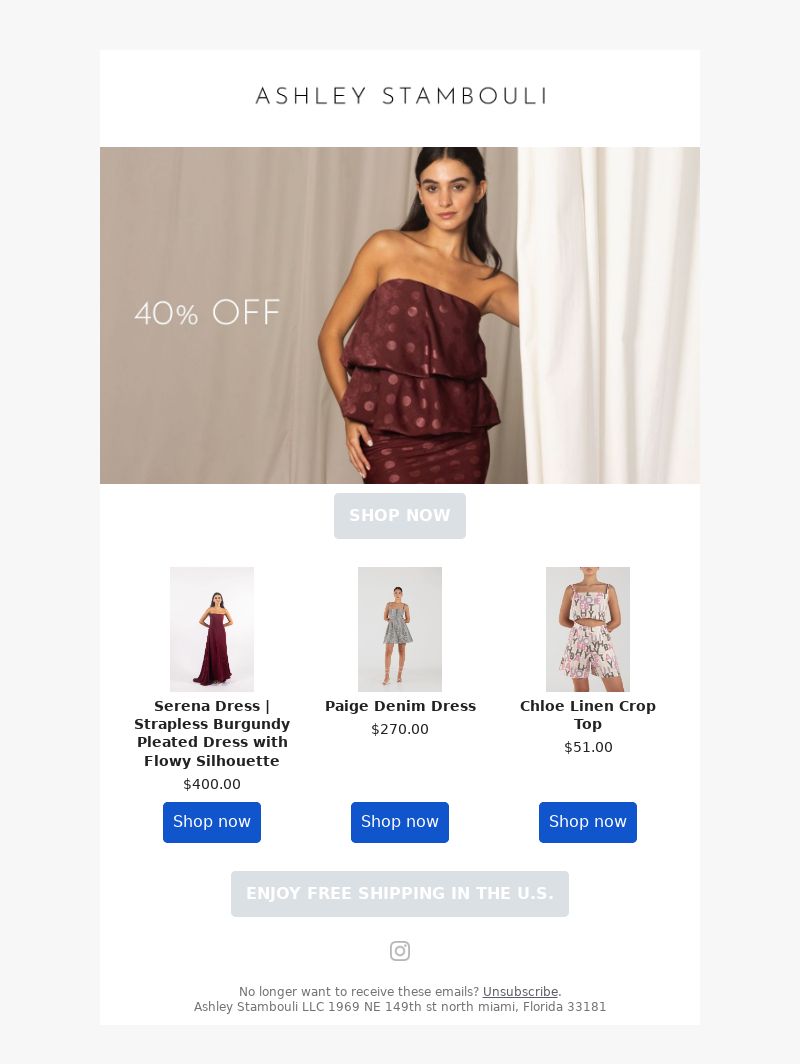Click the $270.00 price label
Image resolution: width=800 pixels, height=1064 pixels.
pos(400,729)
